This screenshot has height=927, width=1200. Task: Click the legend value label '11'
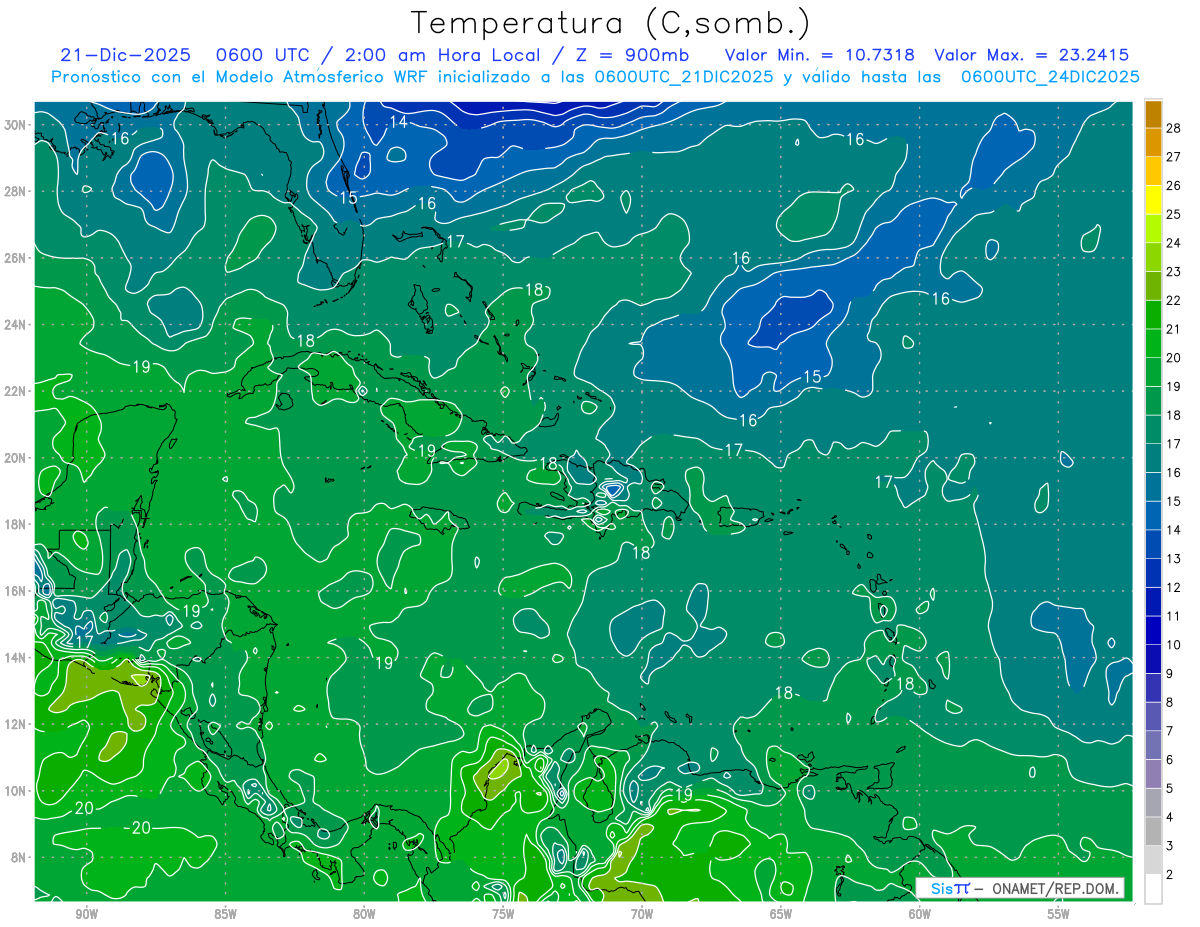(x=1174, y=616)
